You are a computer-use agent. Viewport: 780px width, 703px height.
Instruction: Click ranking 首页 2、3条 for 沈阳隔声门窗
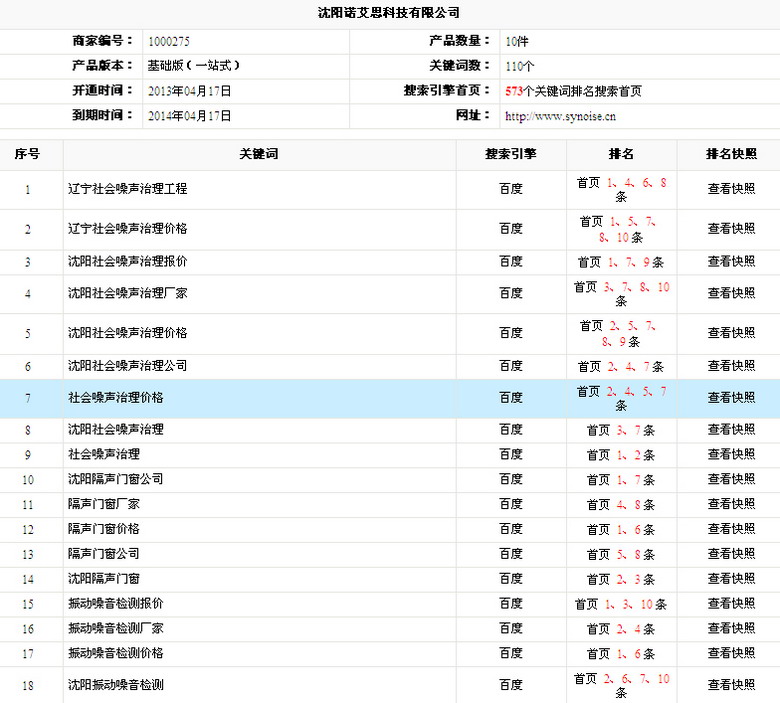[x=621, y=580]
